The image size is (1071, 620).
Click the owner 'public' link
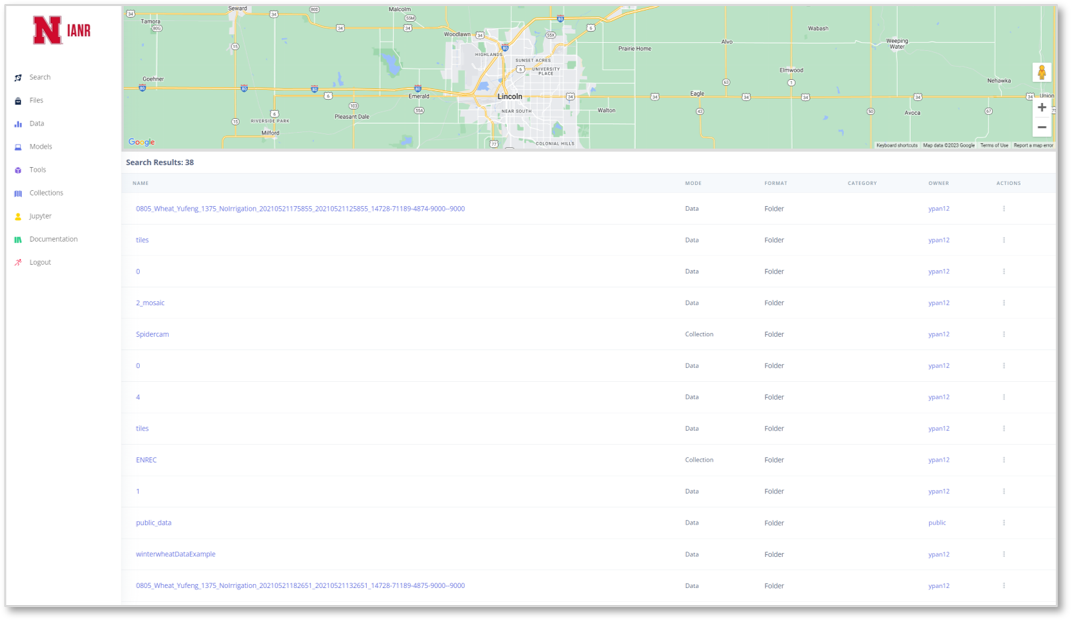[x=937, y=523]
